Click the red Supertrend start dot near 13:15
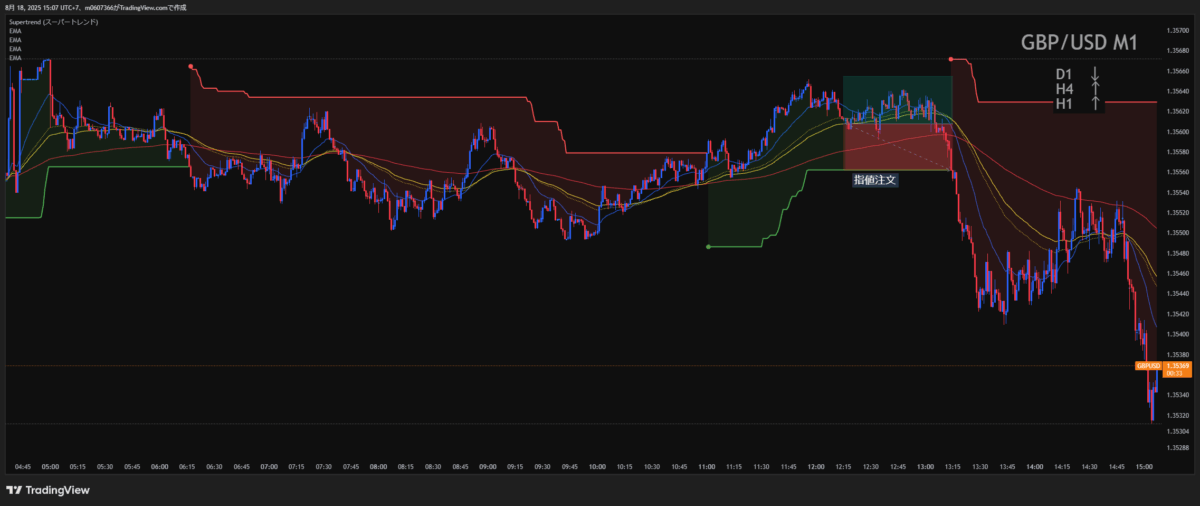Image resolution: width=1200 pixels, height=506 pixels. coord(951,59)
